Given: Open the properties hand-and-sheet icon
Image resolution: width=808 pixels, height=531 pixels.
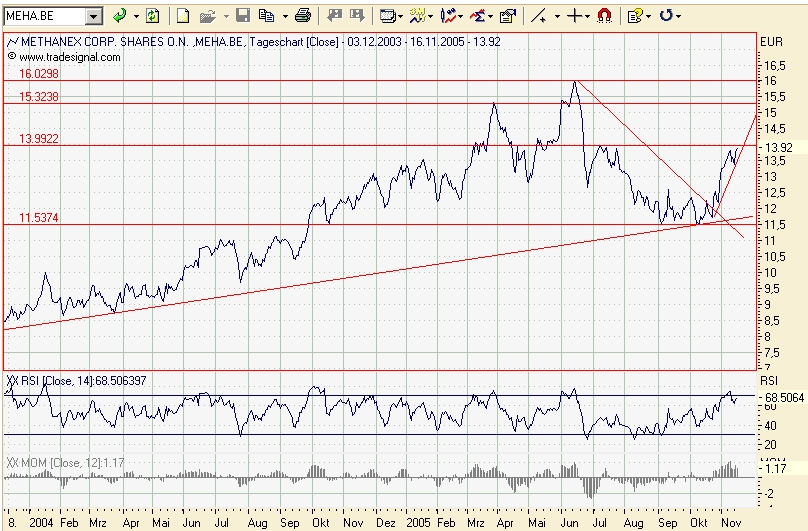Looking at the screenshot, I should [508, 16].
